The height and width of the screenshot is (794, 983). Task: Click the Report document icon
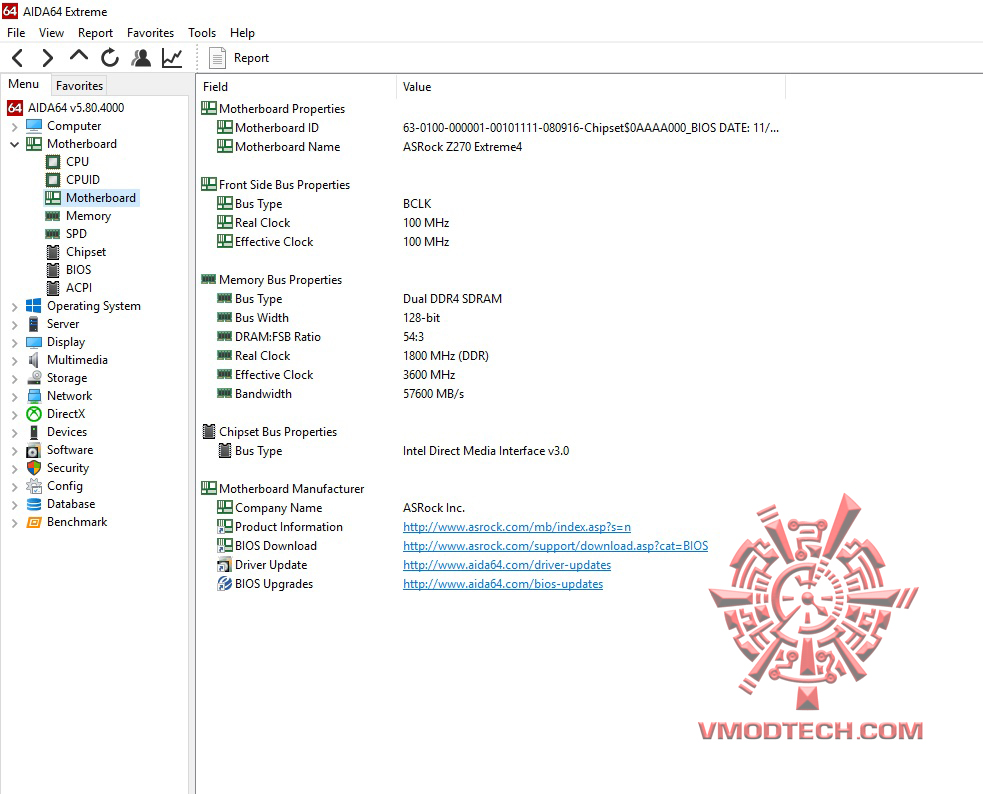(217, 58)
